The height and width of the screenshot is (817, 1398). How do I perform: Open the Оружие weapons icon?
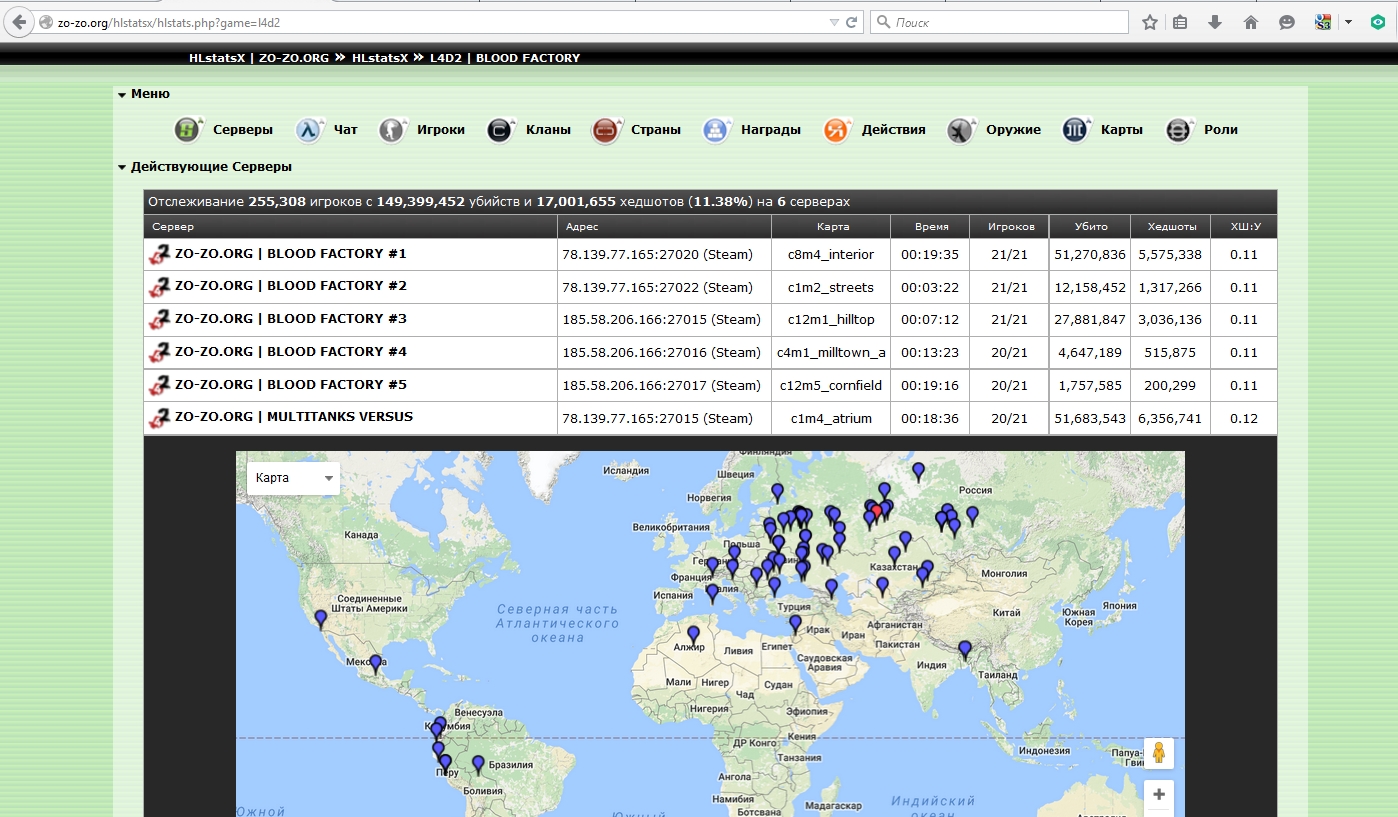961,130
